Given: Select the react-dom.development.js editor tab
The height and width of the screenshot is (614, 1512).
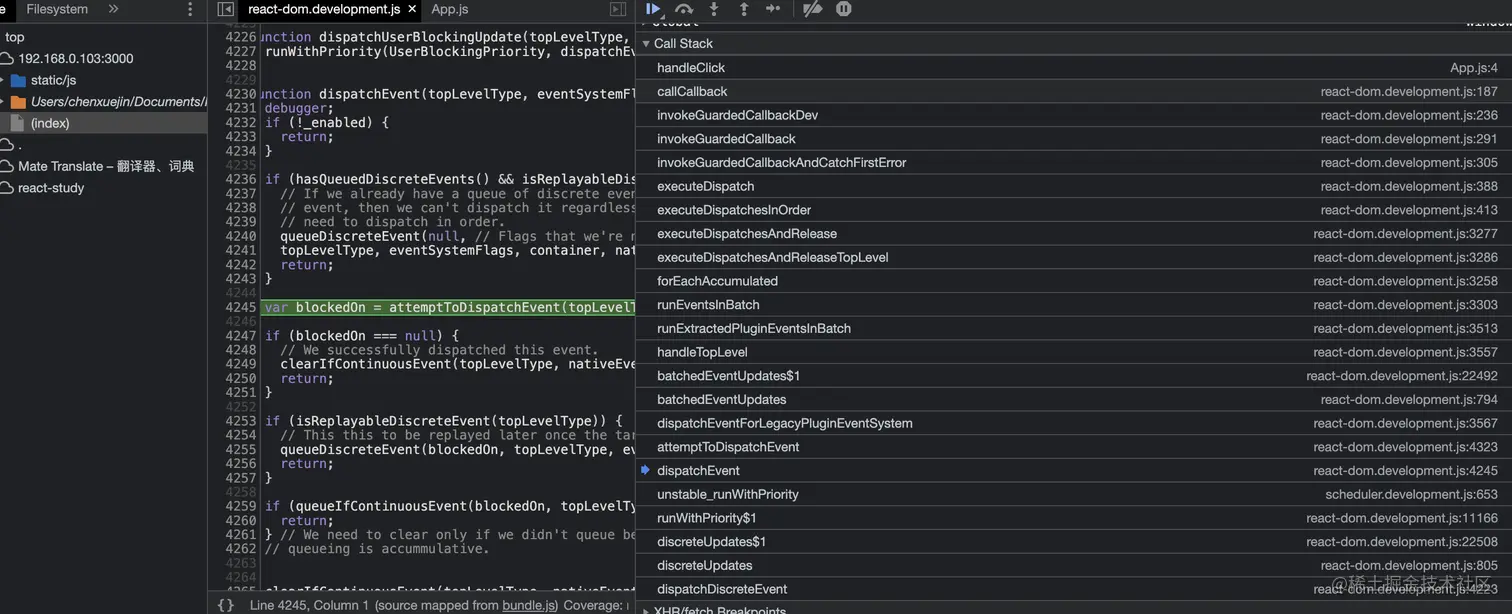Looking at the screenshot, I should tap(324, 9).
